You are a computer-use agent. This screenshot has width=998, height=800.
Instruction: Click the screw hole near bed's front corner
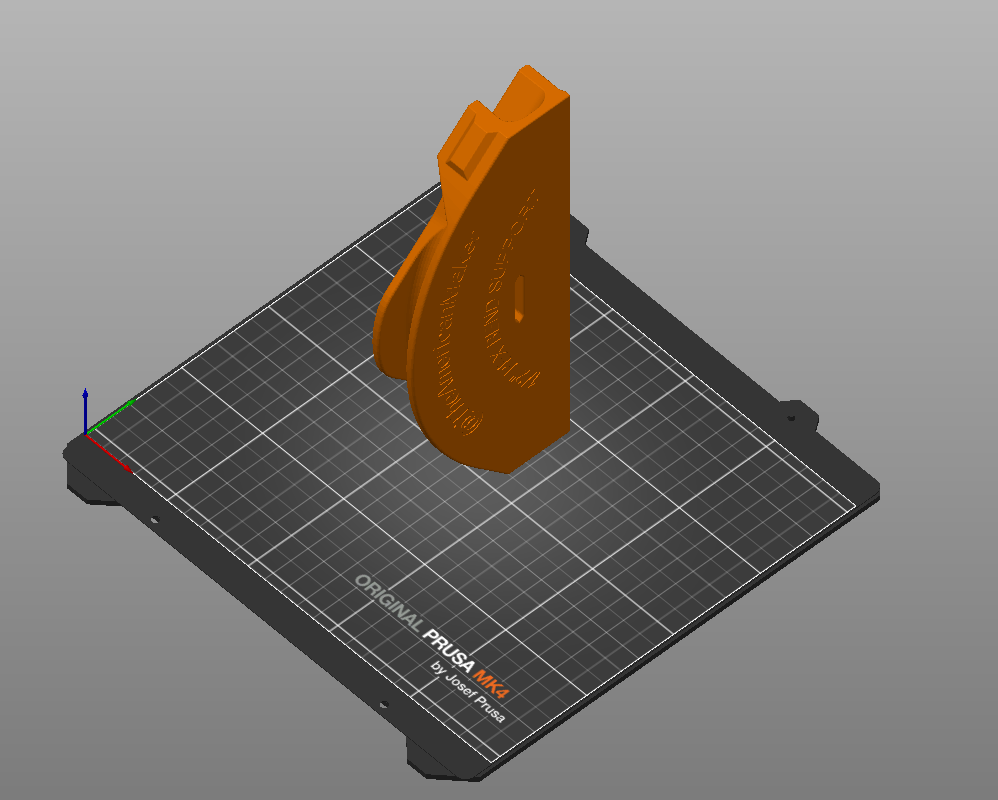pos(381,704)
